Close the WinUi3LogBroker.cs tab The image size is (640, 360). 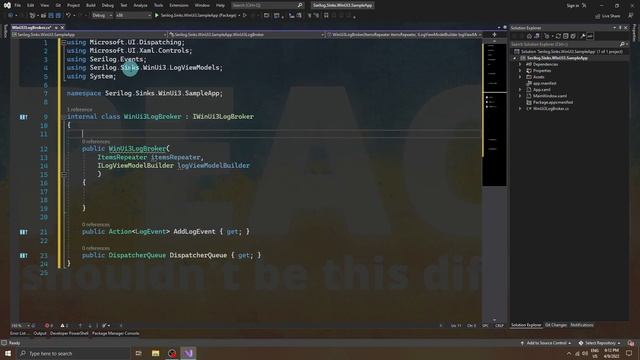(x=62, y=27)
